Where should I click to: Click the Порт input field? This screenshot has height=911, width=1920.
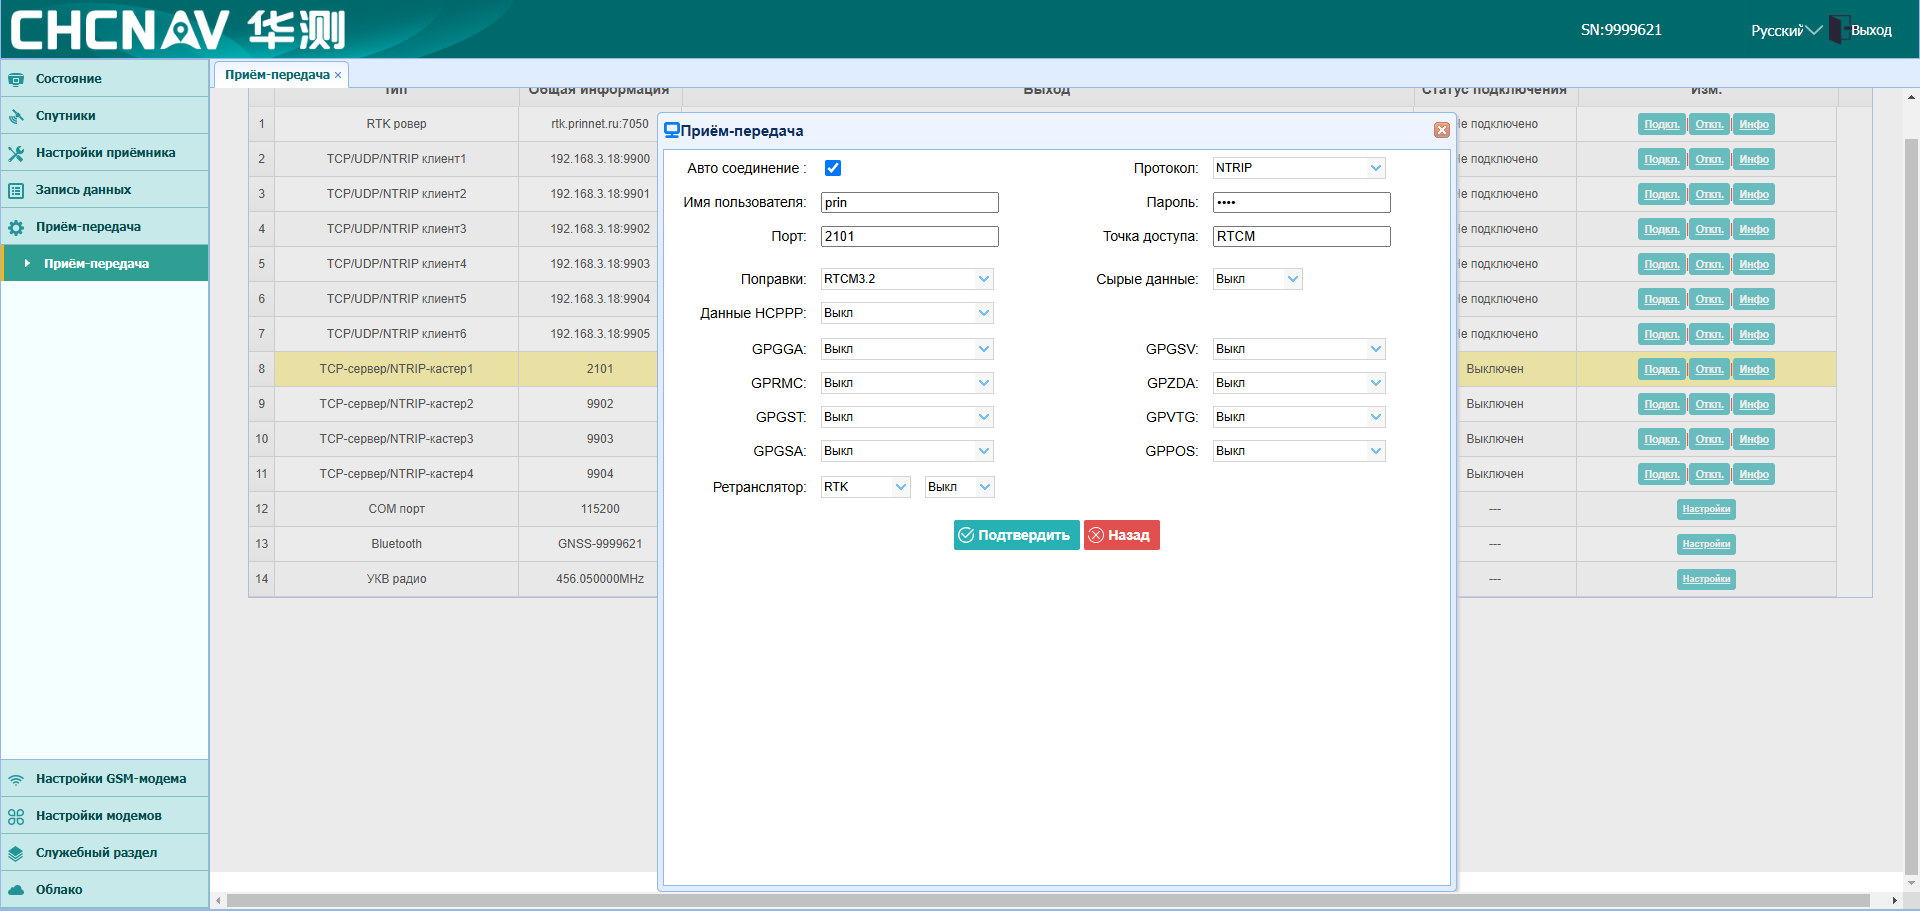(x=910, y=237)
